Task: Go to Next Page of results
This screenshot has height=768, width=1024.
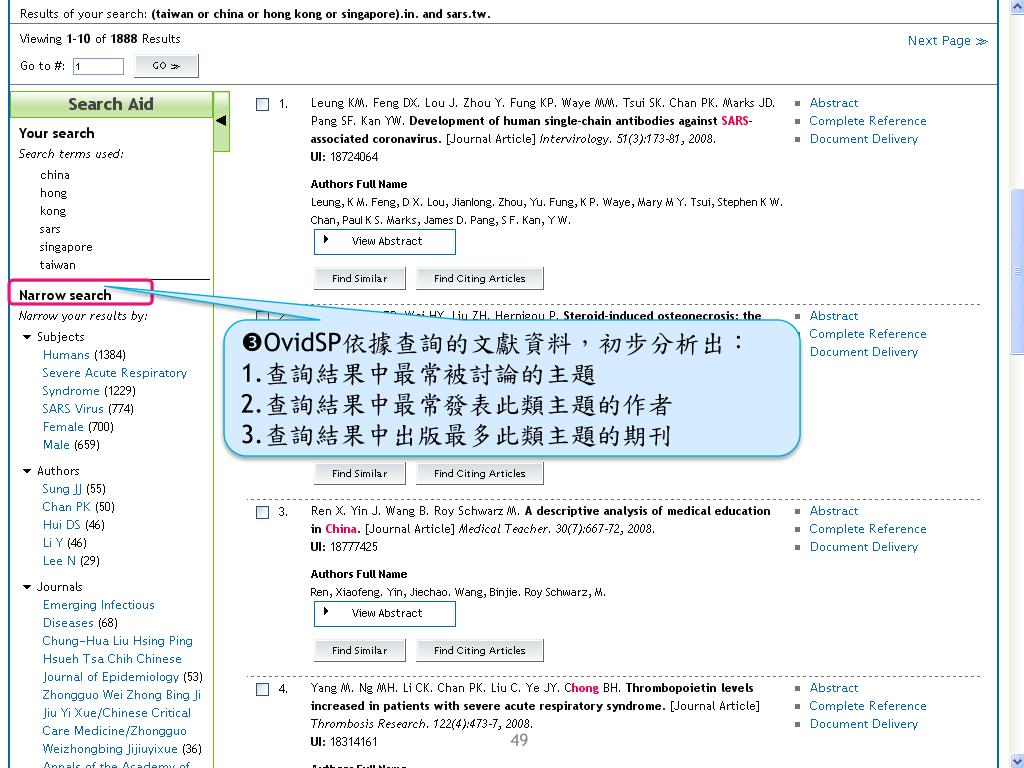Action: [947, 40]
